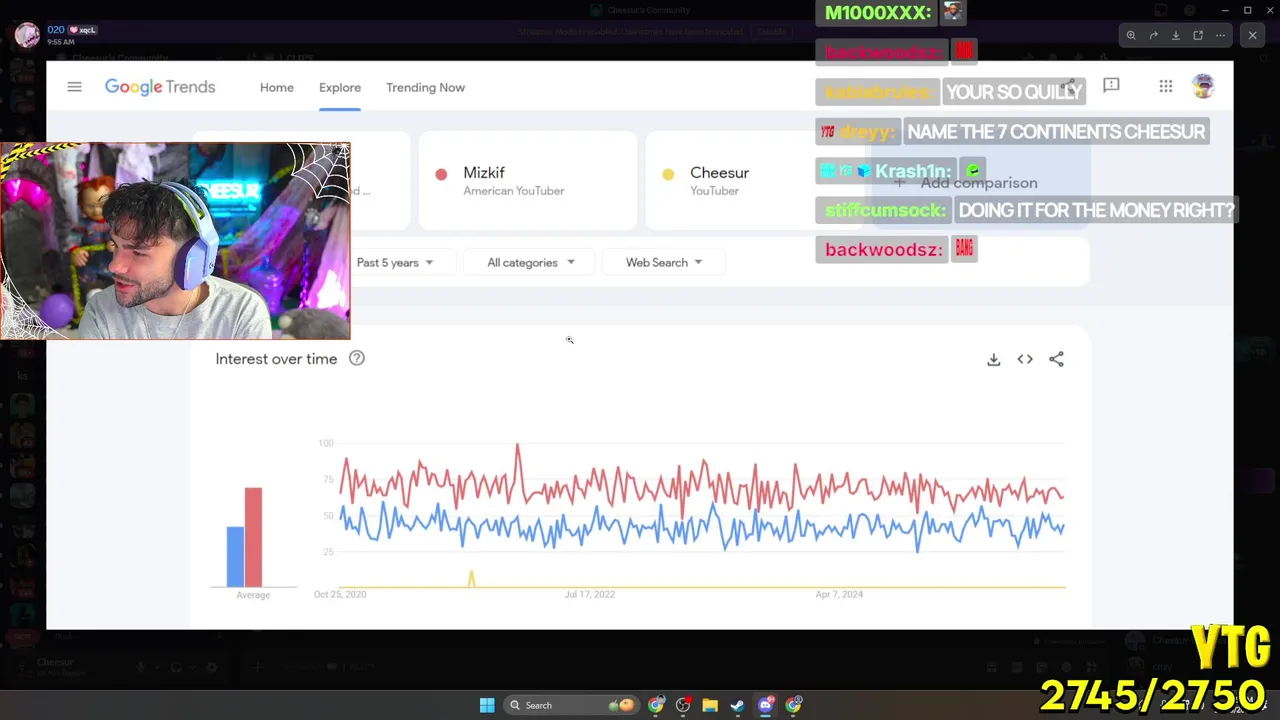1280x720 pixels.
Task: Share the Interest over time chart
Action: click(x=1056, y=359)
